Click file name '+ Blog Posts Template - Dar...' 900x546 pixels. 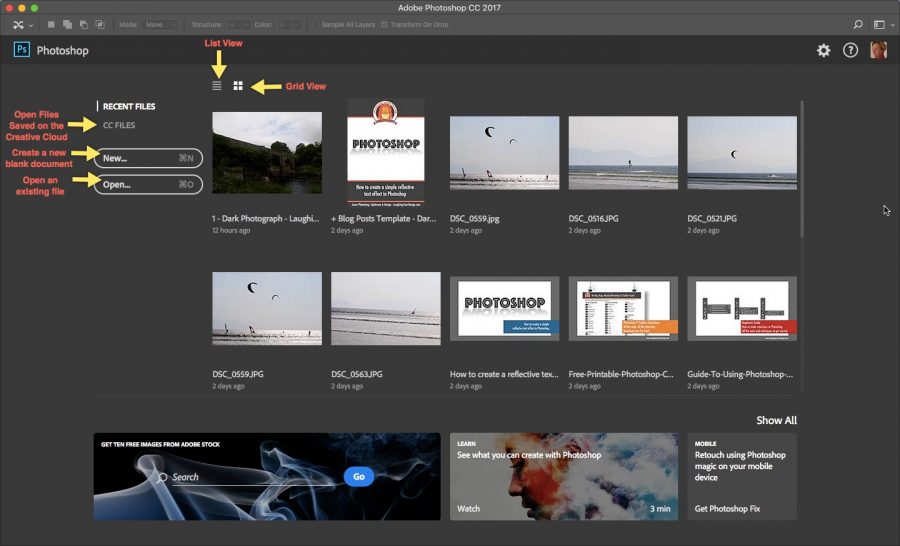click(383, 218)
